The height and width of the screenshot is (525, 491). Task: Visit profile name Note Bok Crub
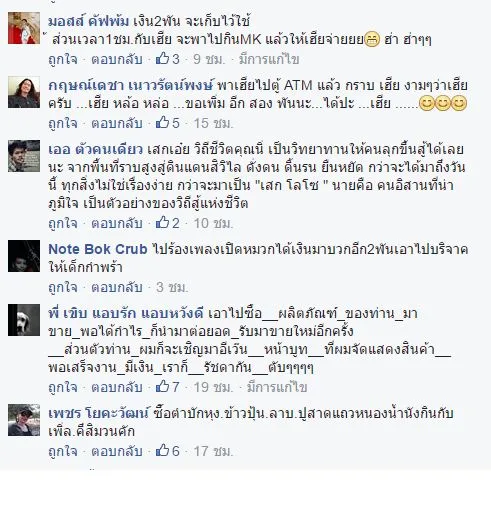point(98,249)
